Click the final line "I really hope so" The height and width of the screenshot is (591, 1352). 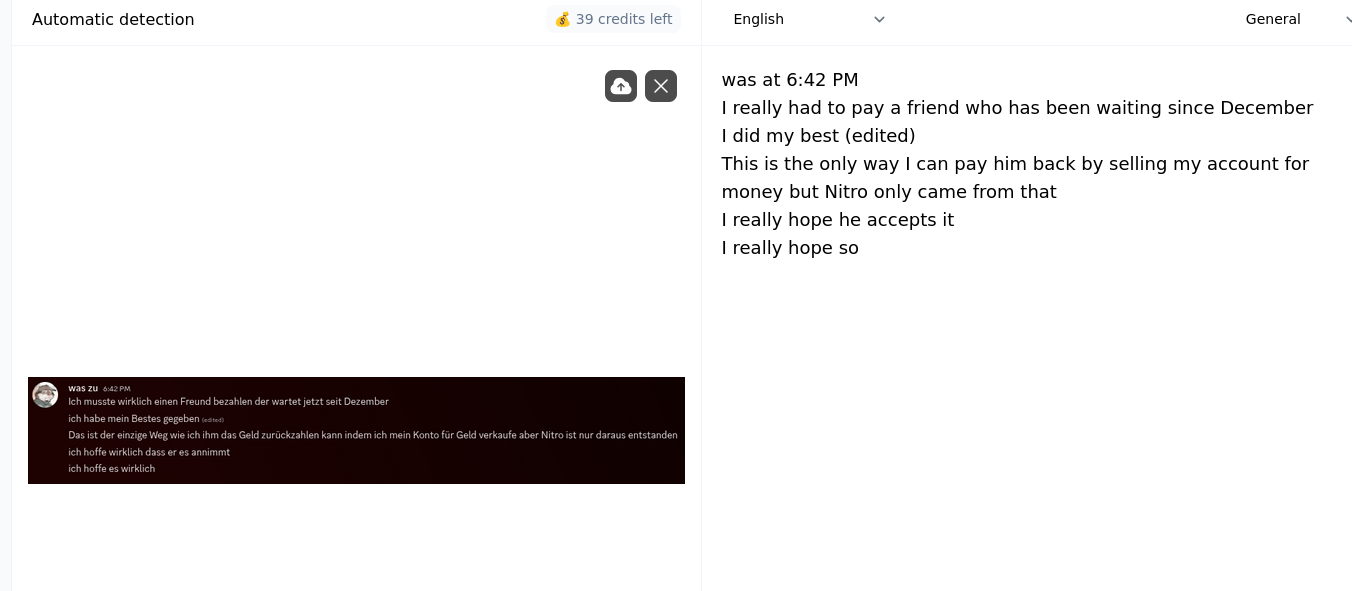pos(790,248)
